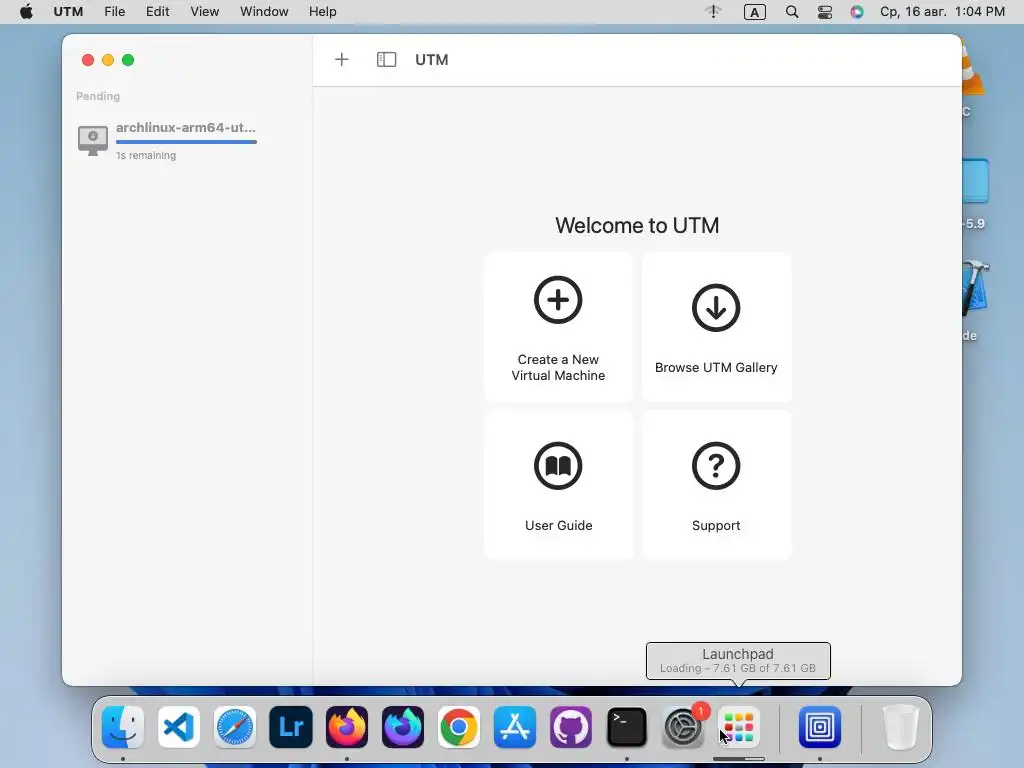Open the Window menu

click(x=264, y=12)
